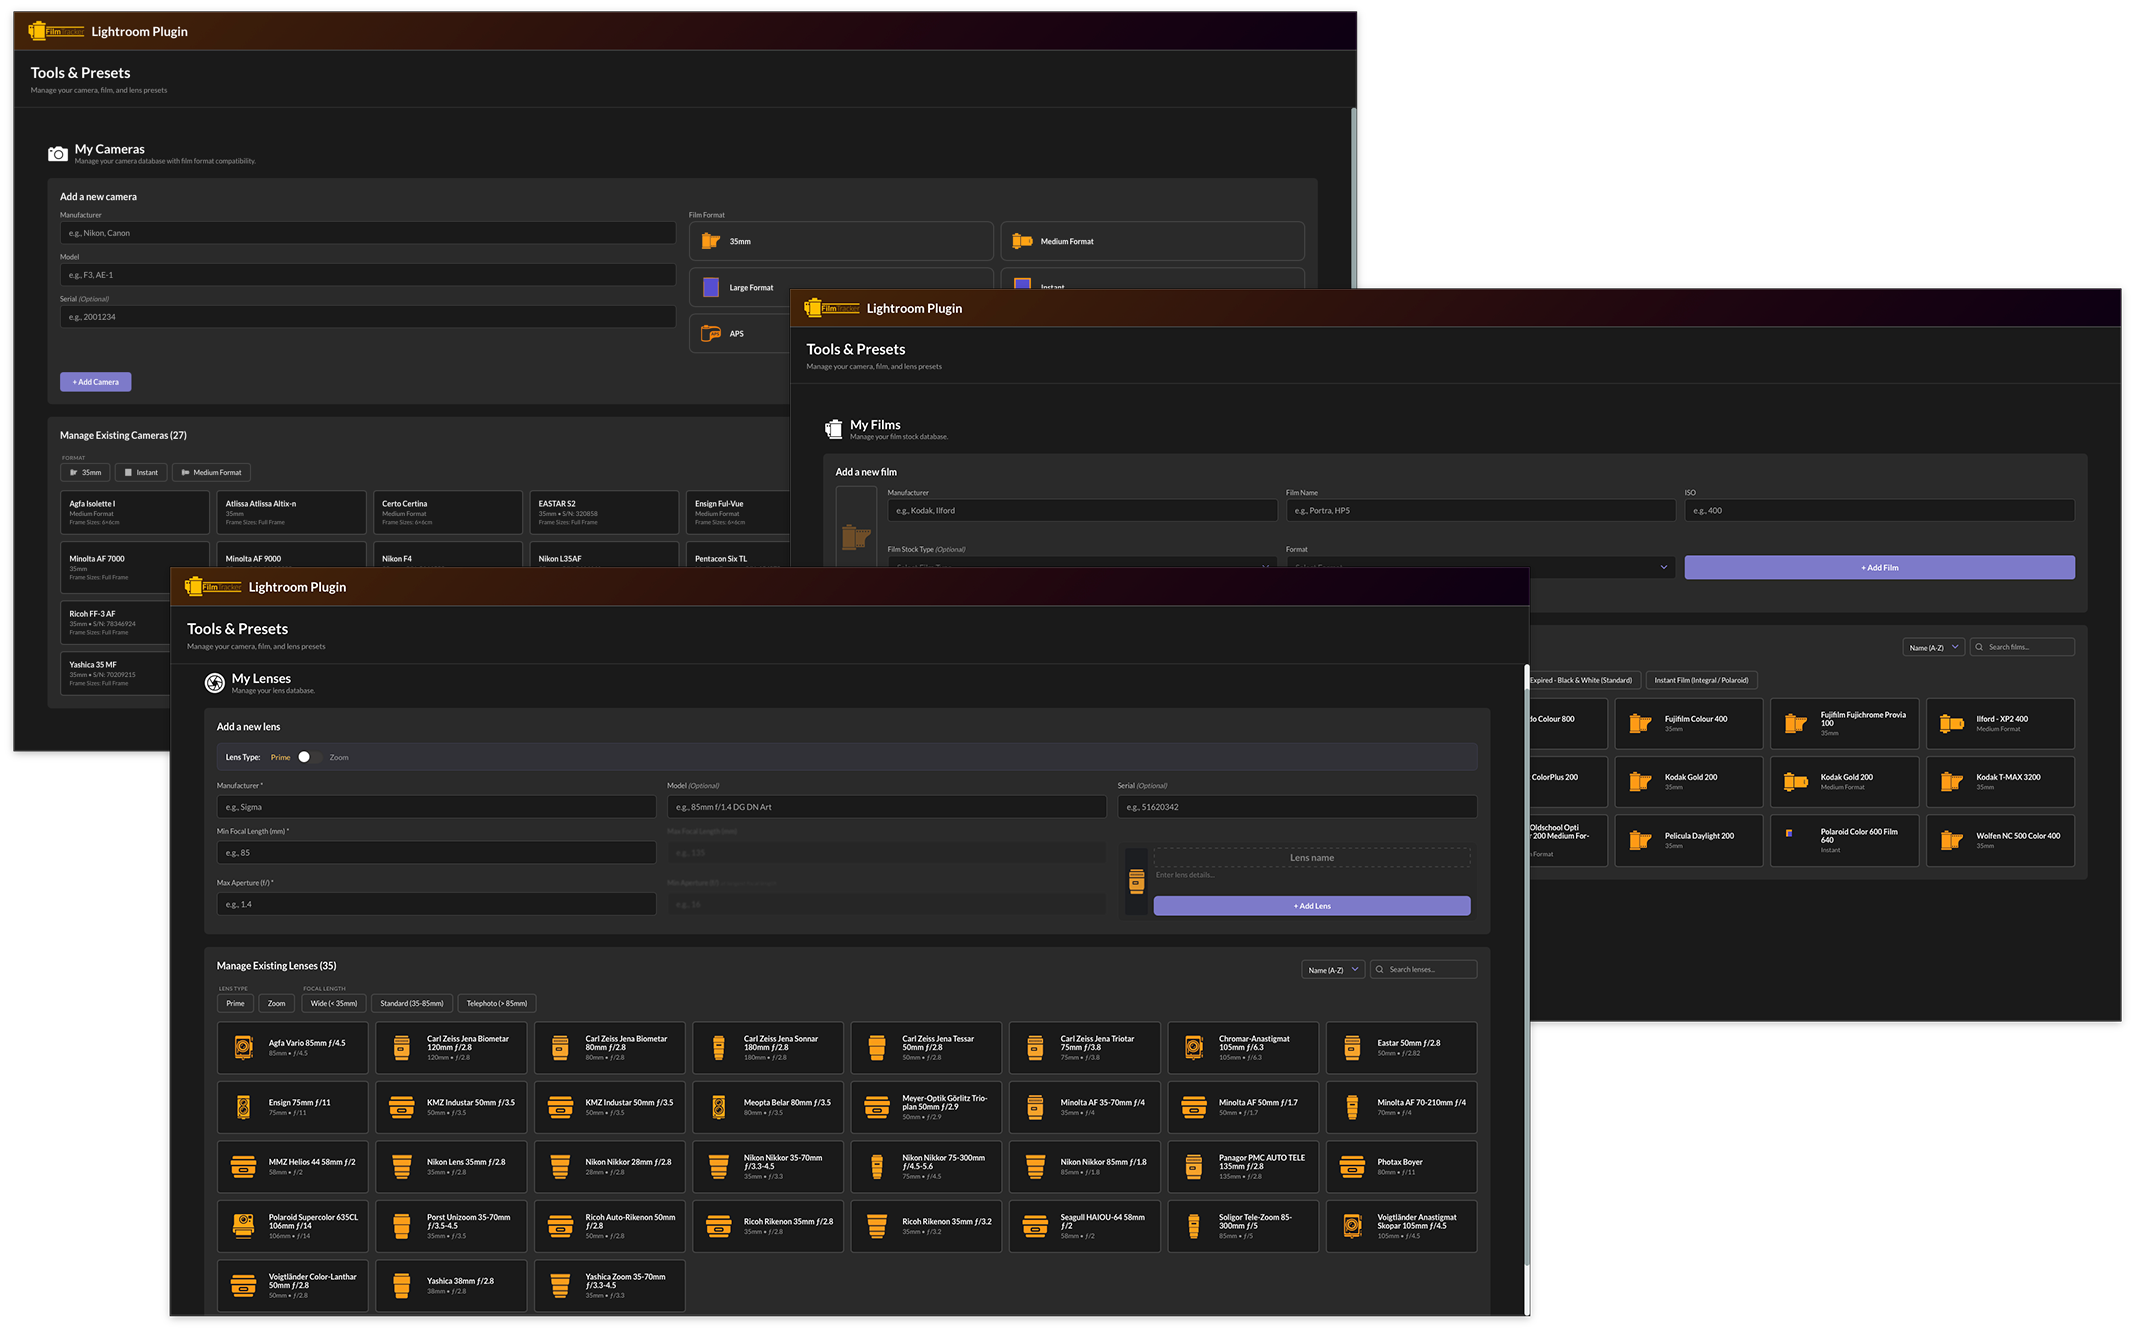The image size is (2148, 1343).
Task: Select the Medium Format film format icon
Action: tap(1021, 240)
